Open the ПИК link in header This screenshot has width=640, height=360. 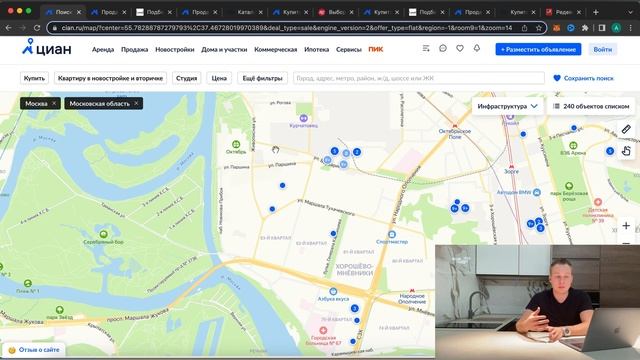click(376, 49)
